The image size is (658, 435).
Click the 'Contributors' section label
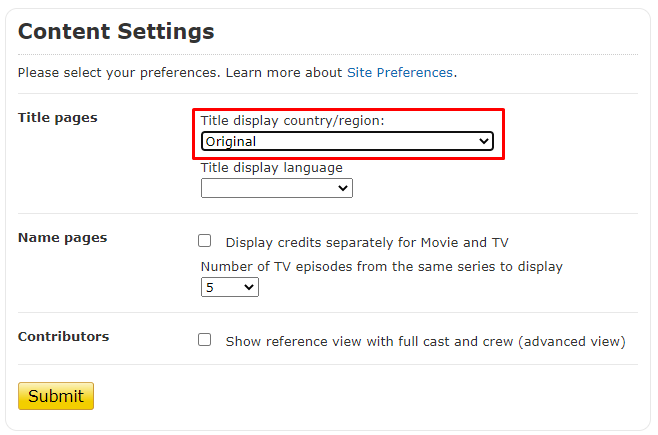[63, 337]
